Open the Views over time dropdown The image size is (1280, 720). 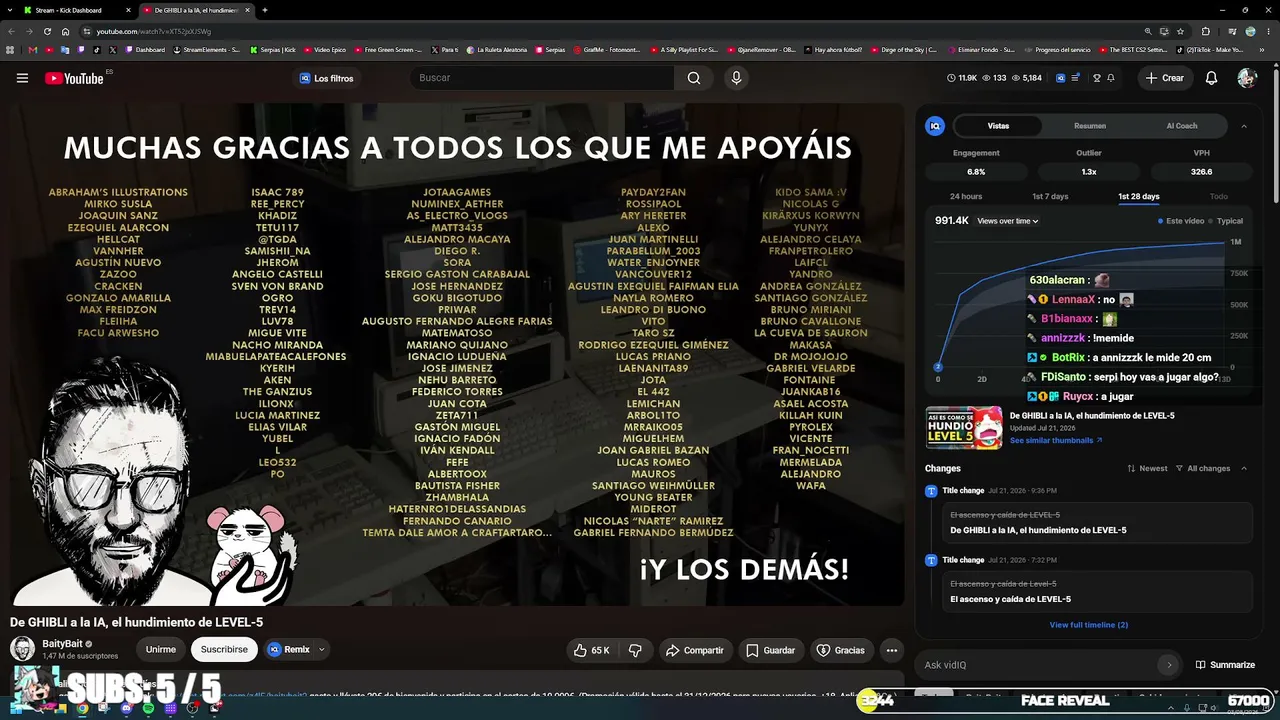1007,221
